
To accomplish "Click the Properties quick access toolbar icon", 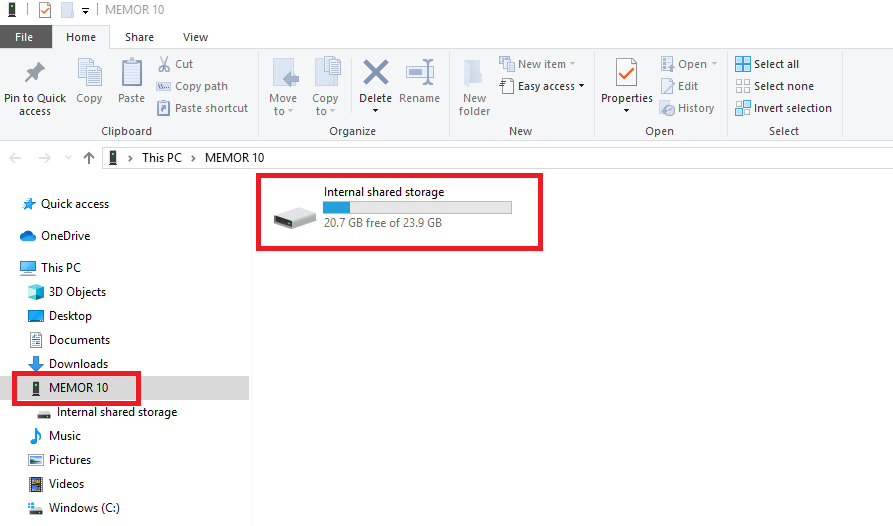I will pos(45,10).
